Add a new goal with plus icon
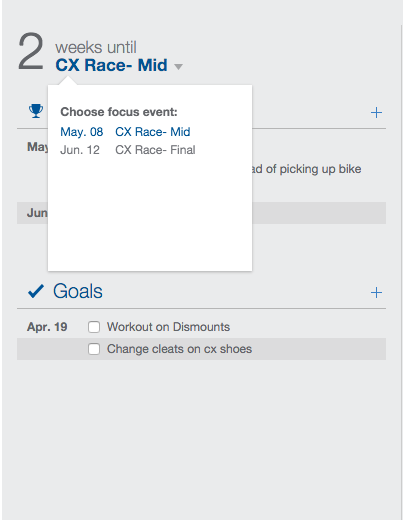The width and height of the screenshot is (403, 520). [x=376, y=293]
